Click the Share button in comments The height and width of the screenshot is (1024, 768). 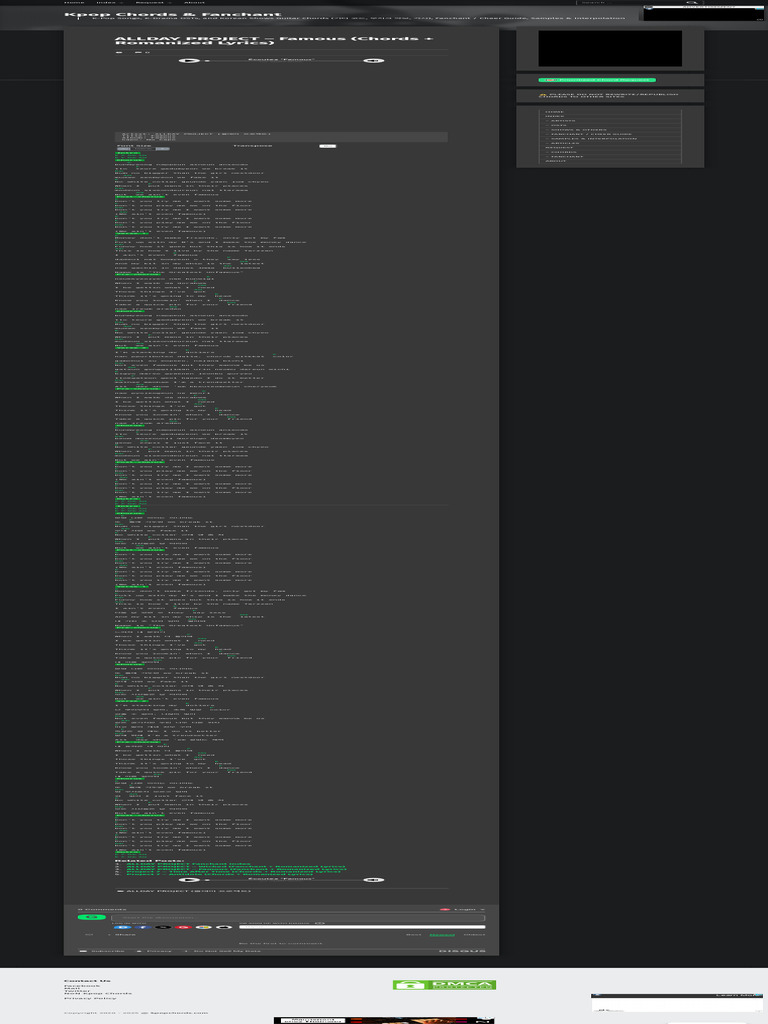tap(123, 935)
